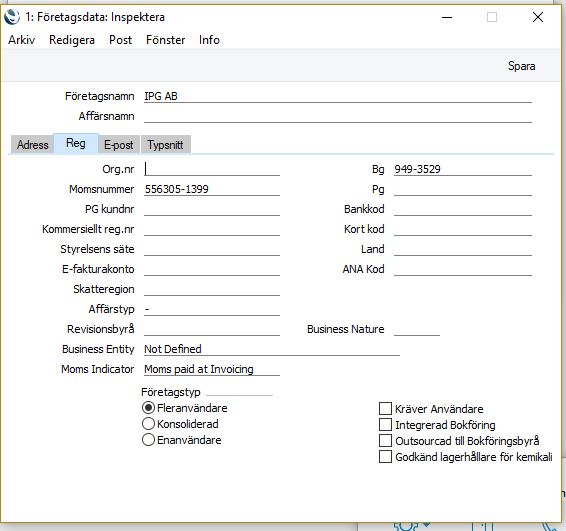This screenshot has height=531, width=566.
Task: Check Outsourcad till Bokföringsbyrå
Action: 385,441
